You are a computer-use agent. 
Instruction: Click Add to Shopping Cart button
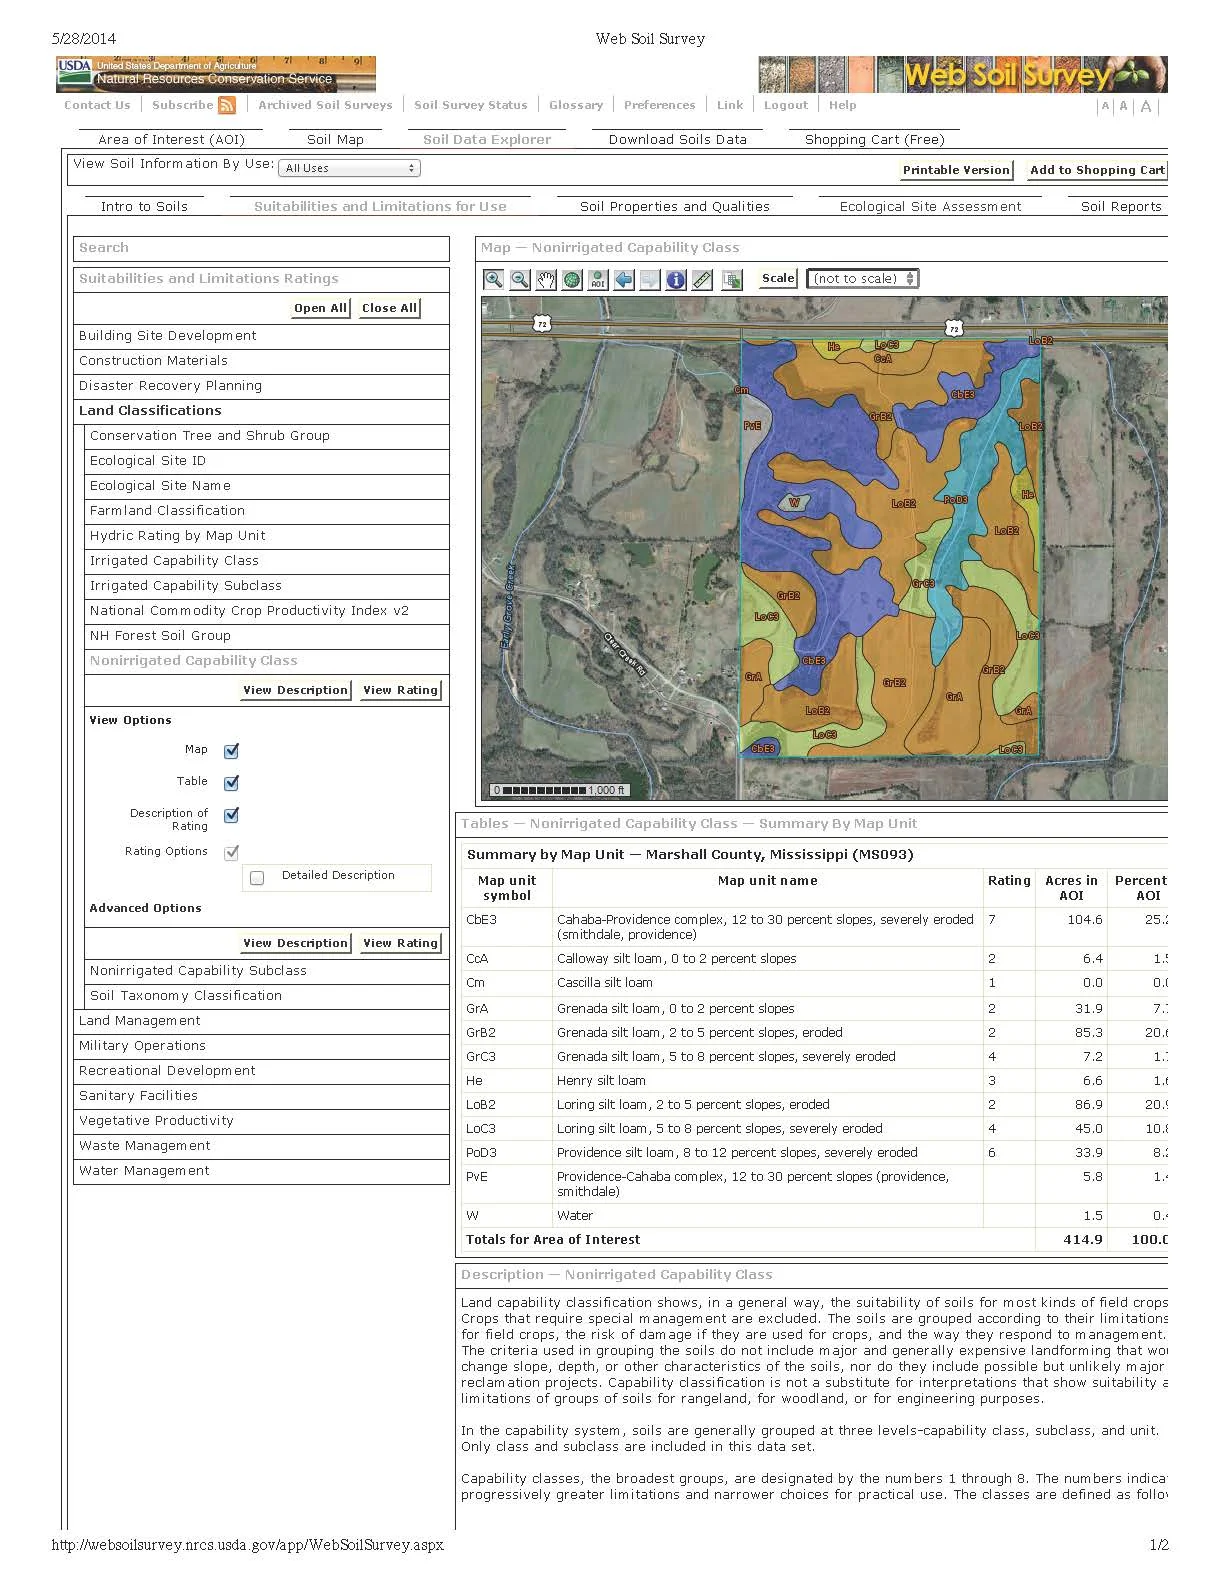coord(1097,170)
